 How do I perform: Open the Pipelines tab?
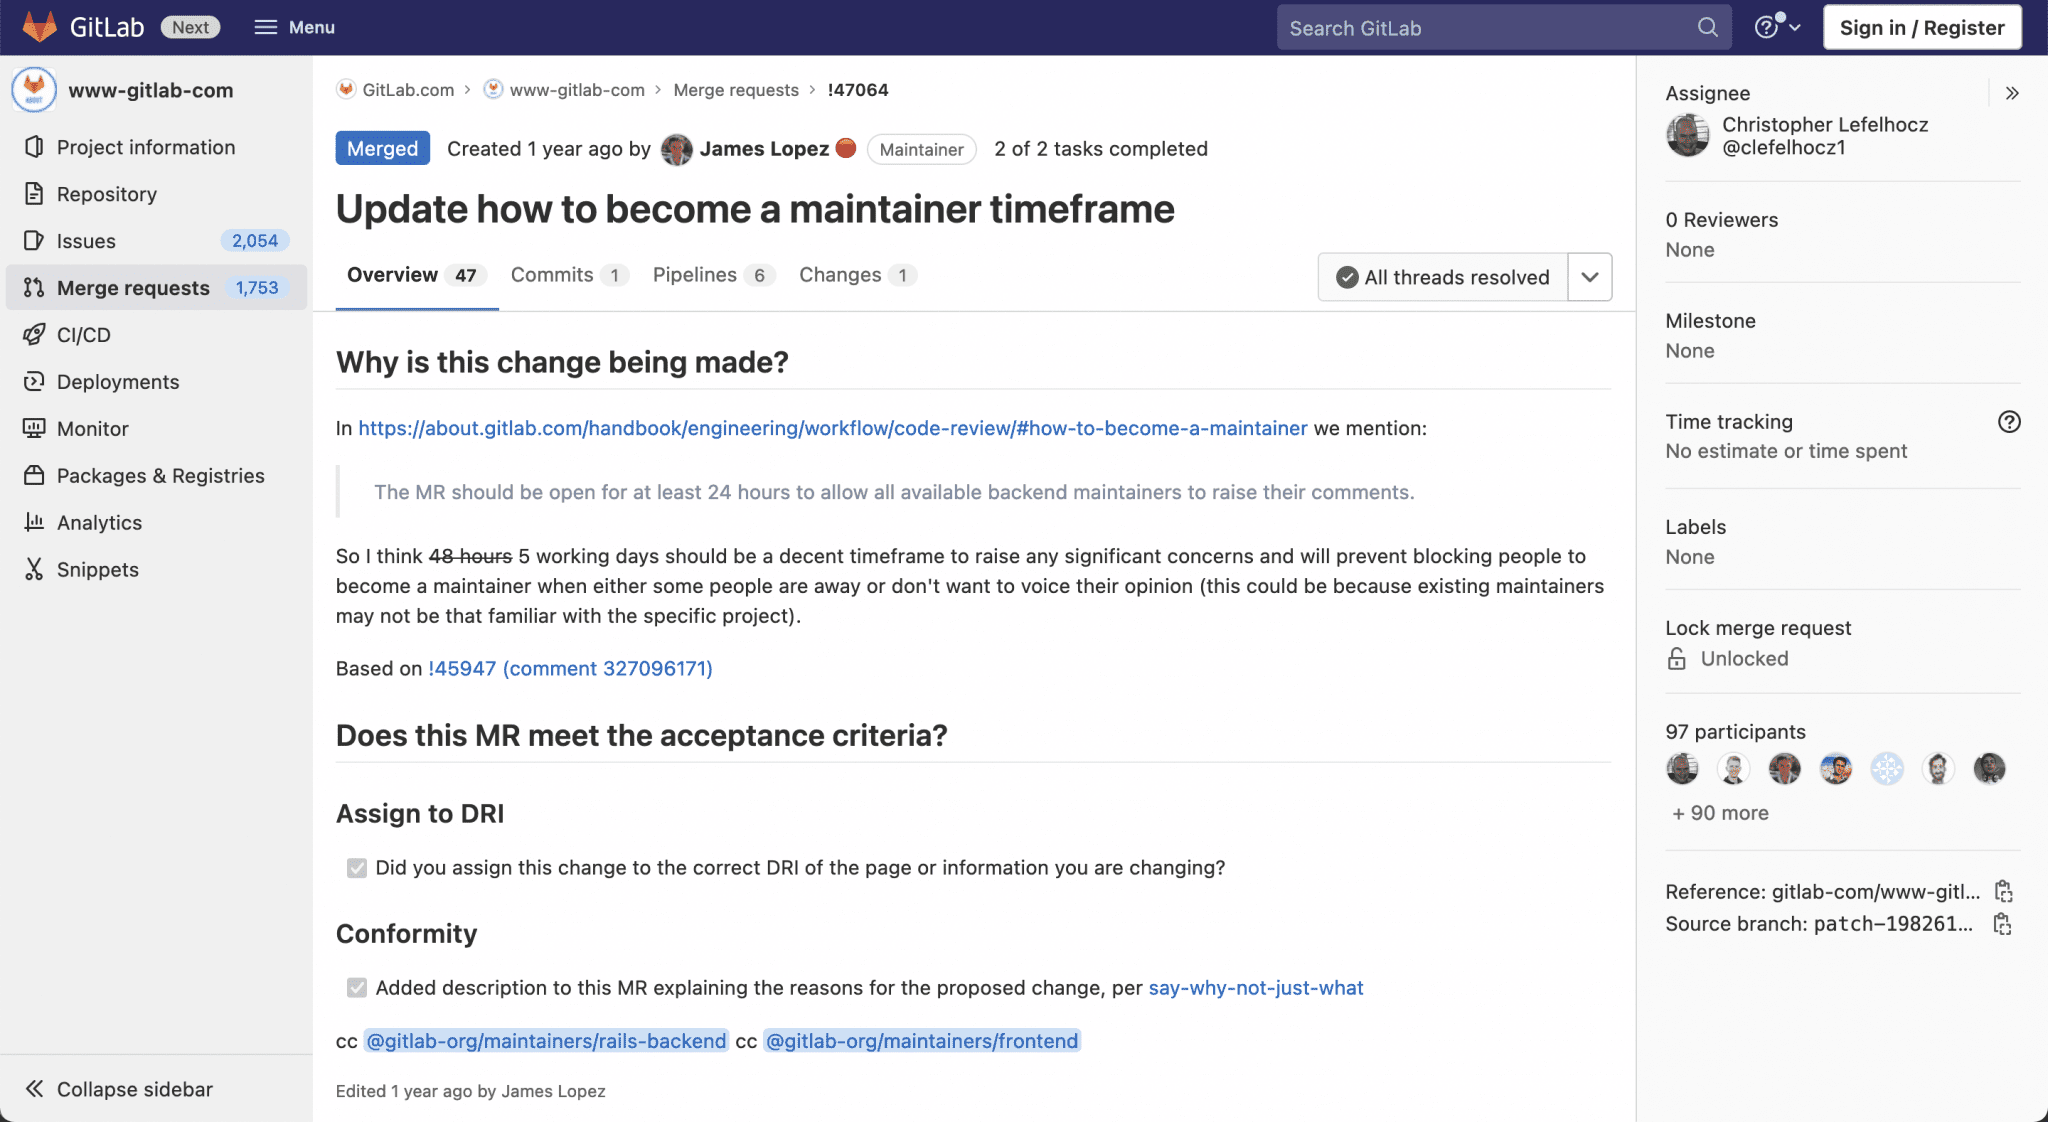[x=714, y=276]
